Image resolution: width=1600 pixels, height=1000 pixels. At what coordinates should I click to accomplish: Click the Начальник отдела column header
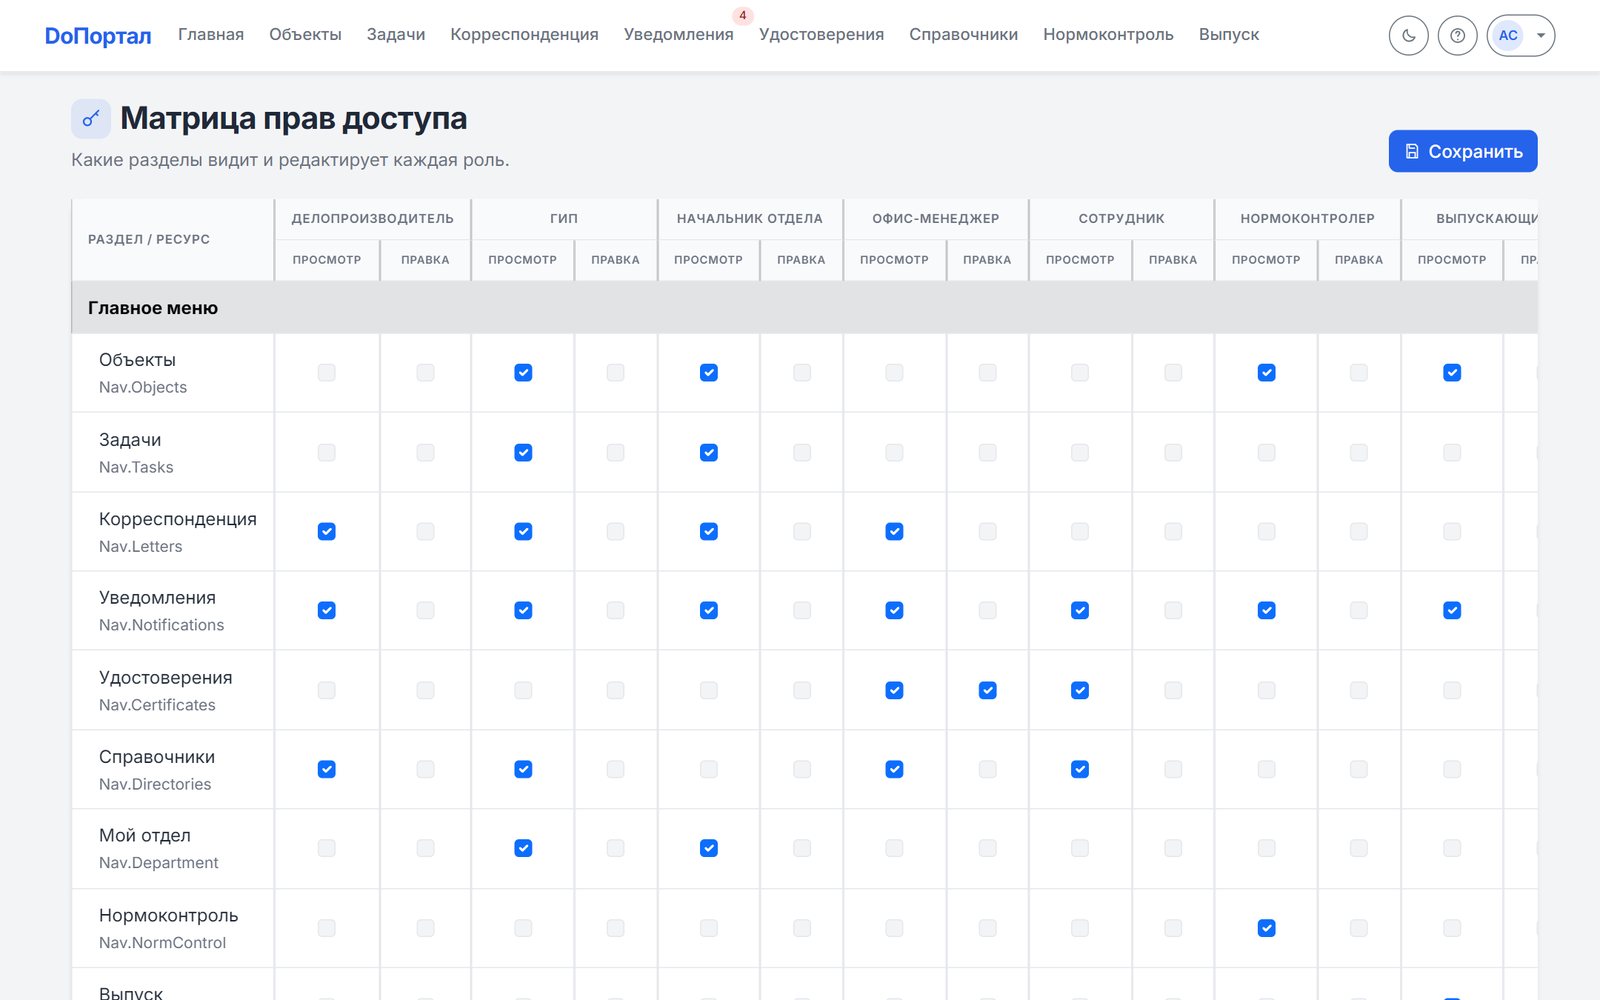point(750,219)
